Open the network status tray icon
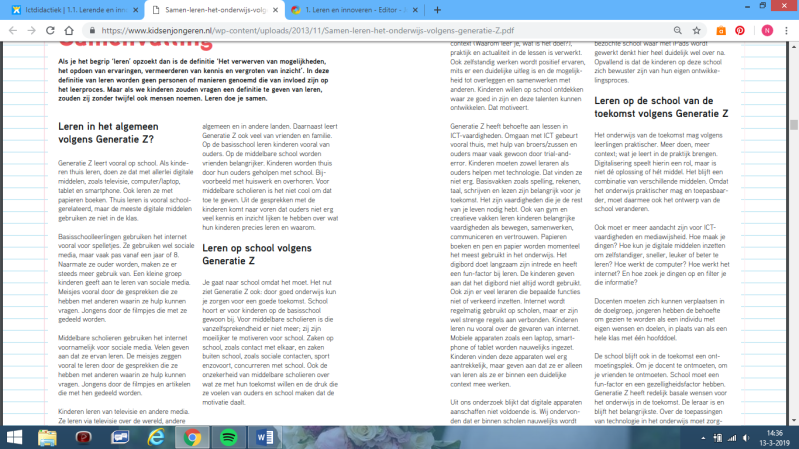The width and height of the screenshot is (799, 449). (x=732, y=438)
